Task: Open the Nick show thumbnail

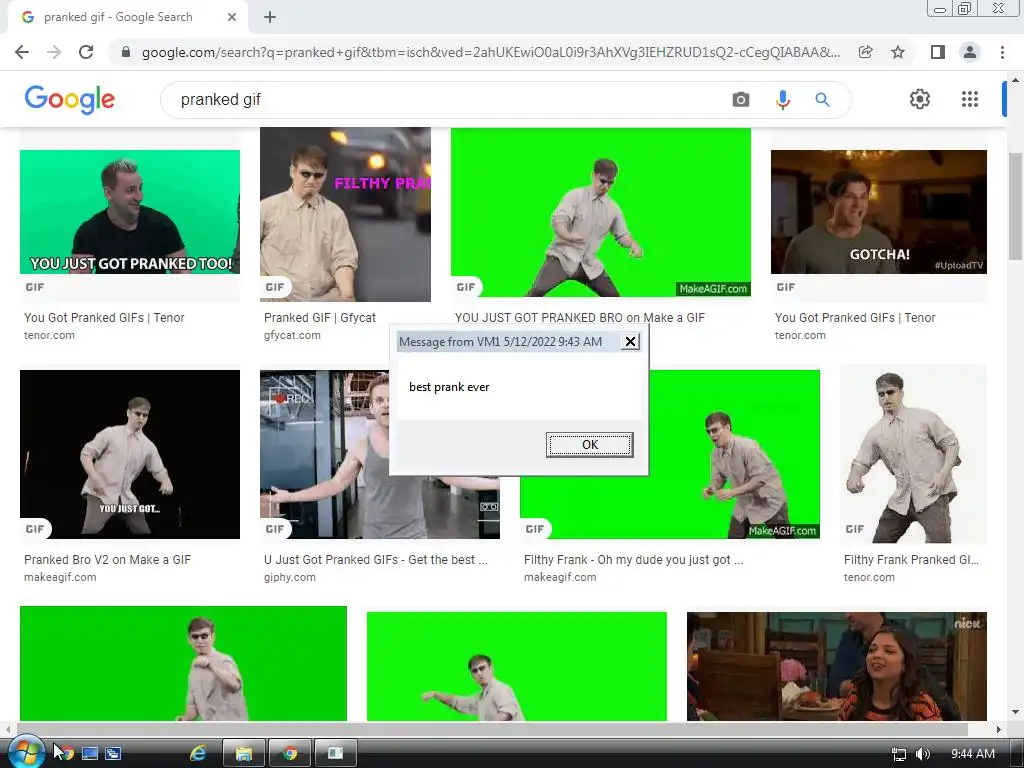Action: [837, 666]
